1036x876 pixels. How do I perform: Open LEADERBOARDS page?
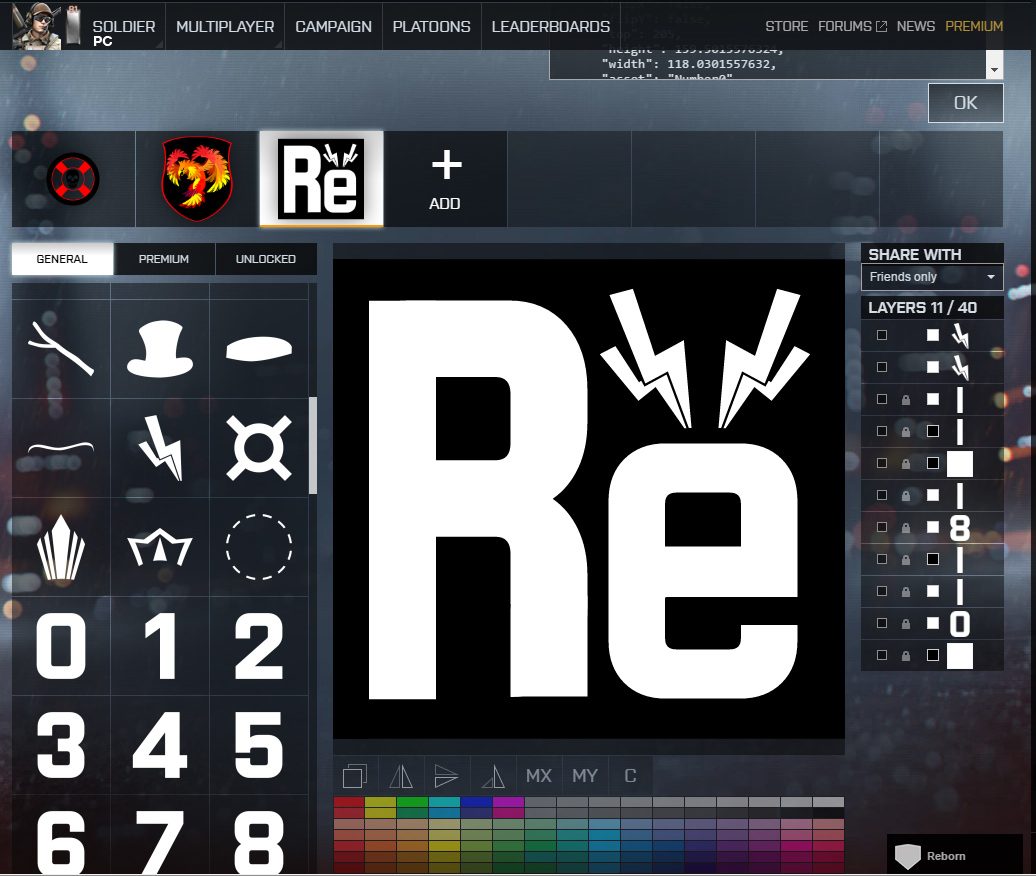550,26
